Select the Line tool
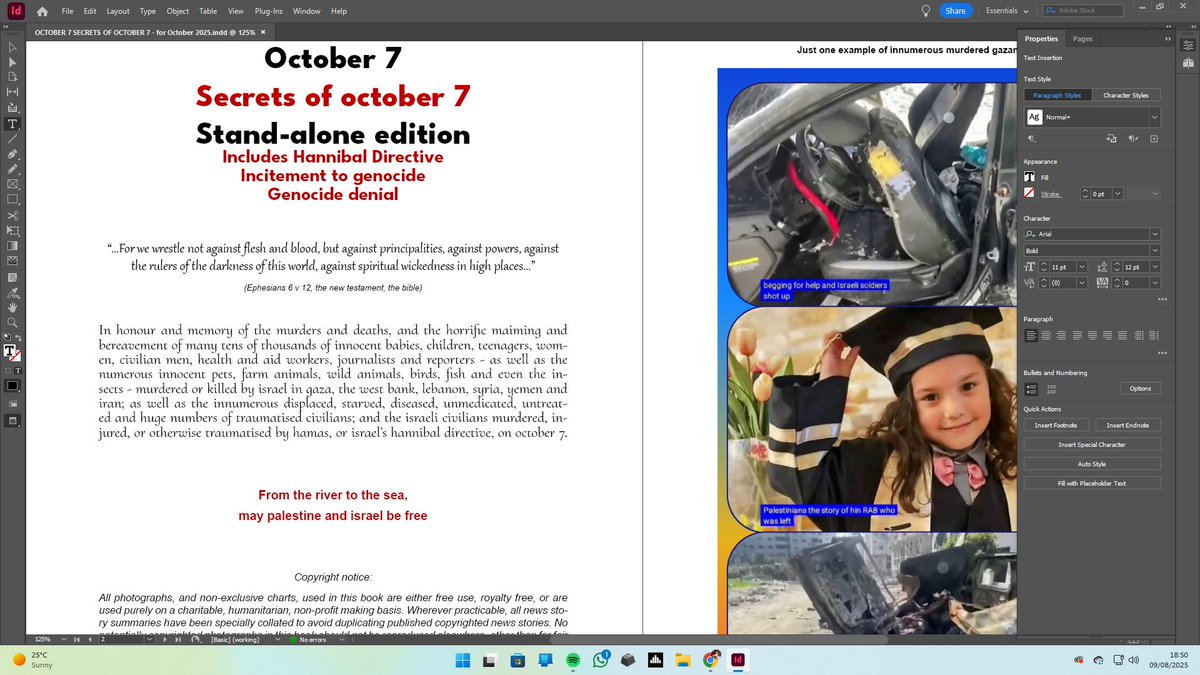 click(12, 139)
